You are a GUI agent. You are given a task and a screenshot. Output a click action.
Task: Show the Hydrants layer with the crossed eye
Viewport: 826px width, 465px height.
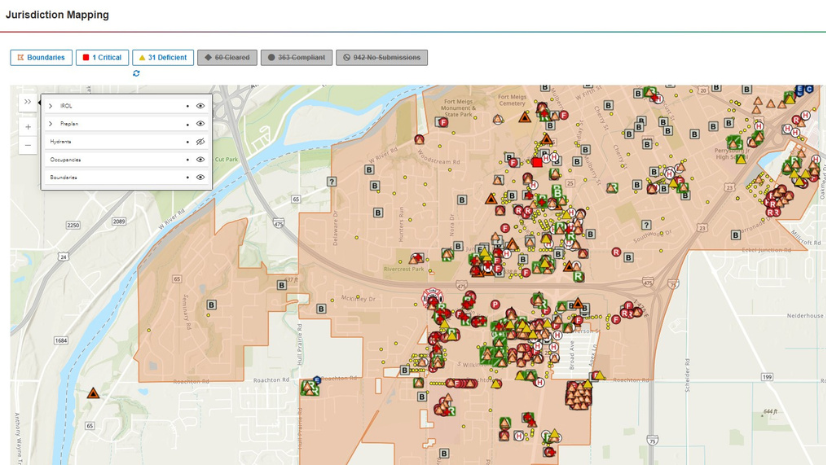pos(200,142)
